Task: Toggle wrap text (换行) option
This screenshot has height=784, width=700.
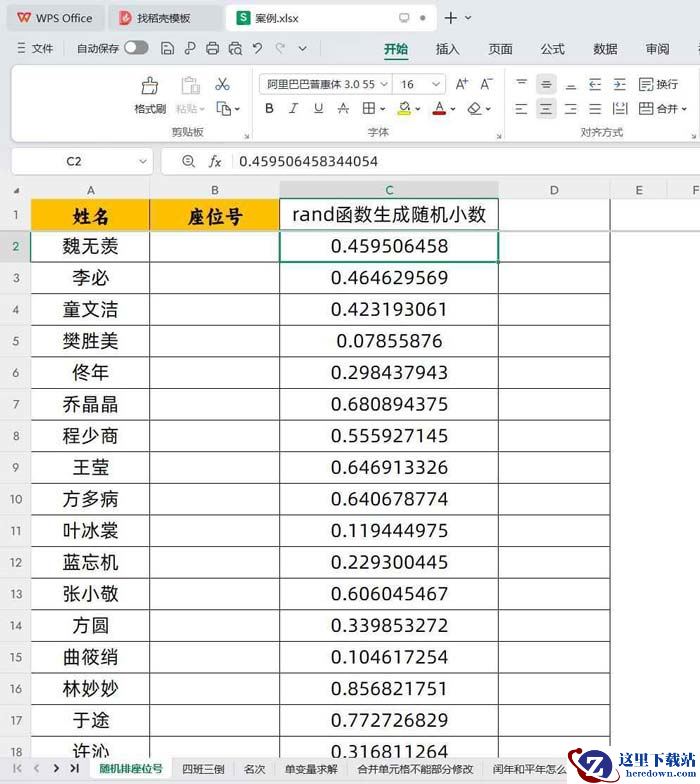Action: pyautogui.click(x=658, y=85)
